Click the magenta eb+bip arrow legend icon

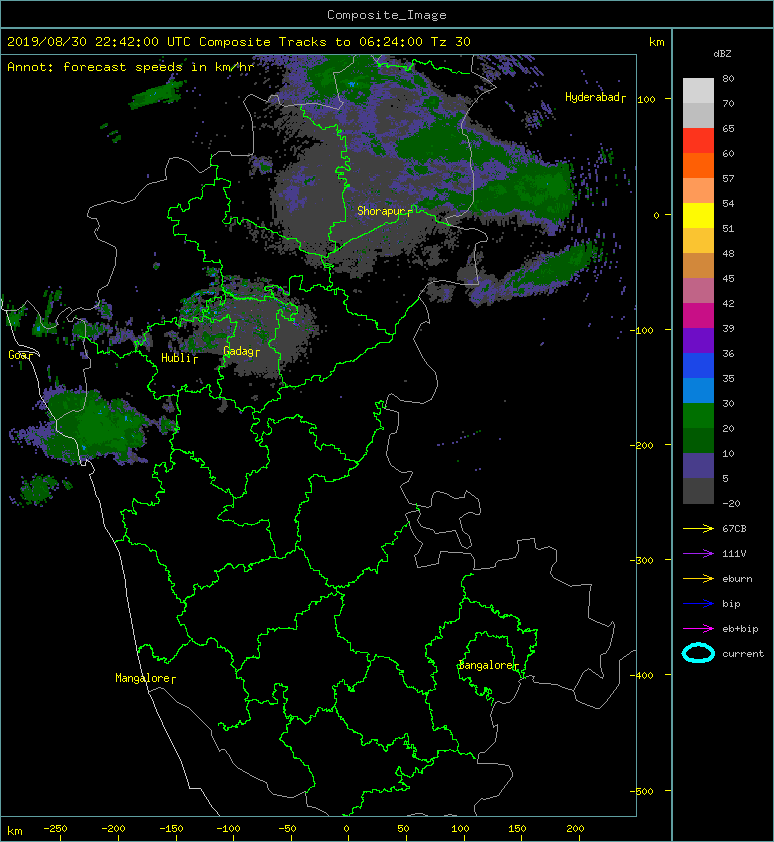point(698,629)
